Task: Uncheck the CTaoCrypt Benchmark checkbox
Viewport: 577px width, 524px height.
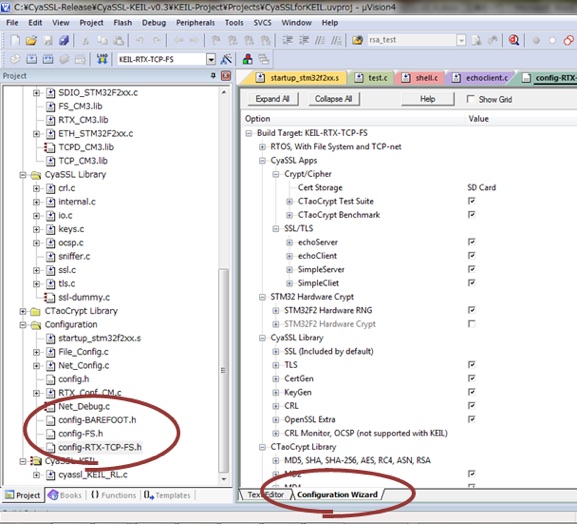Action: pos(471,215)
